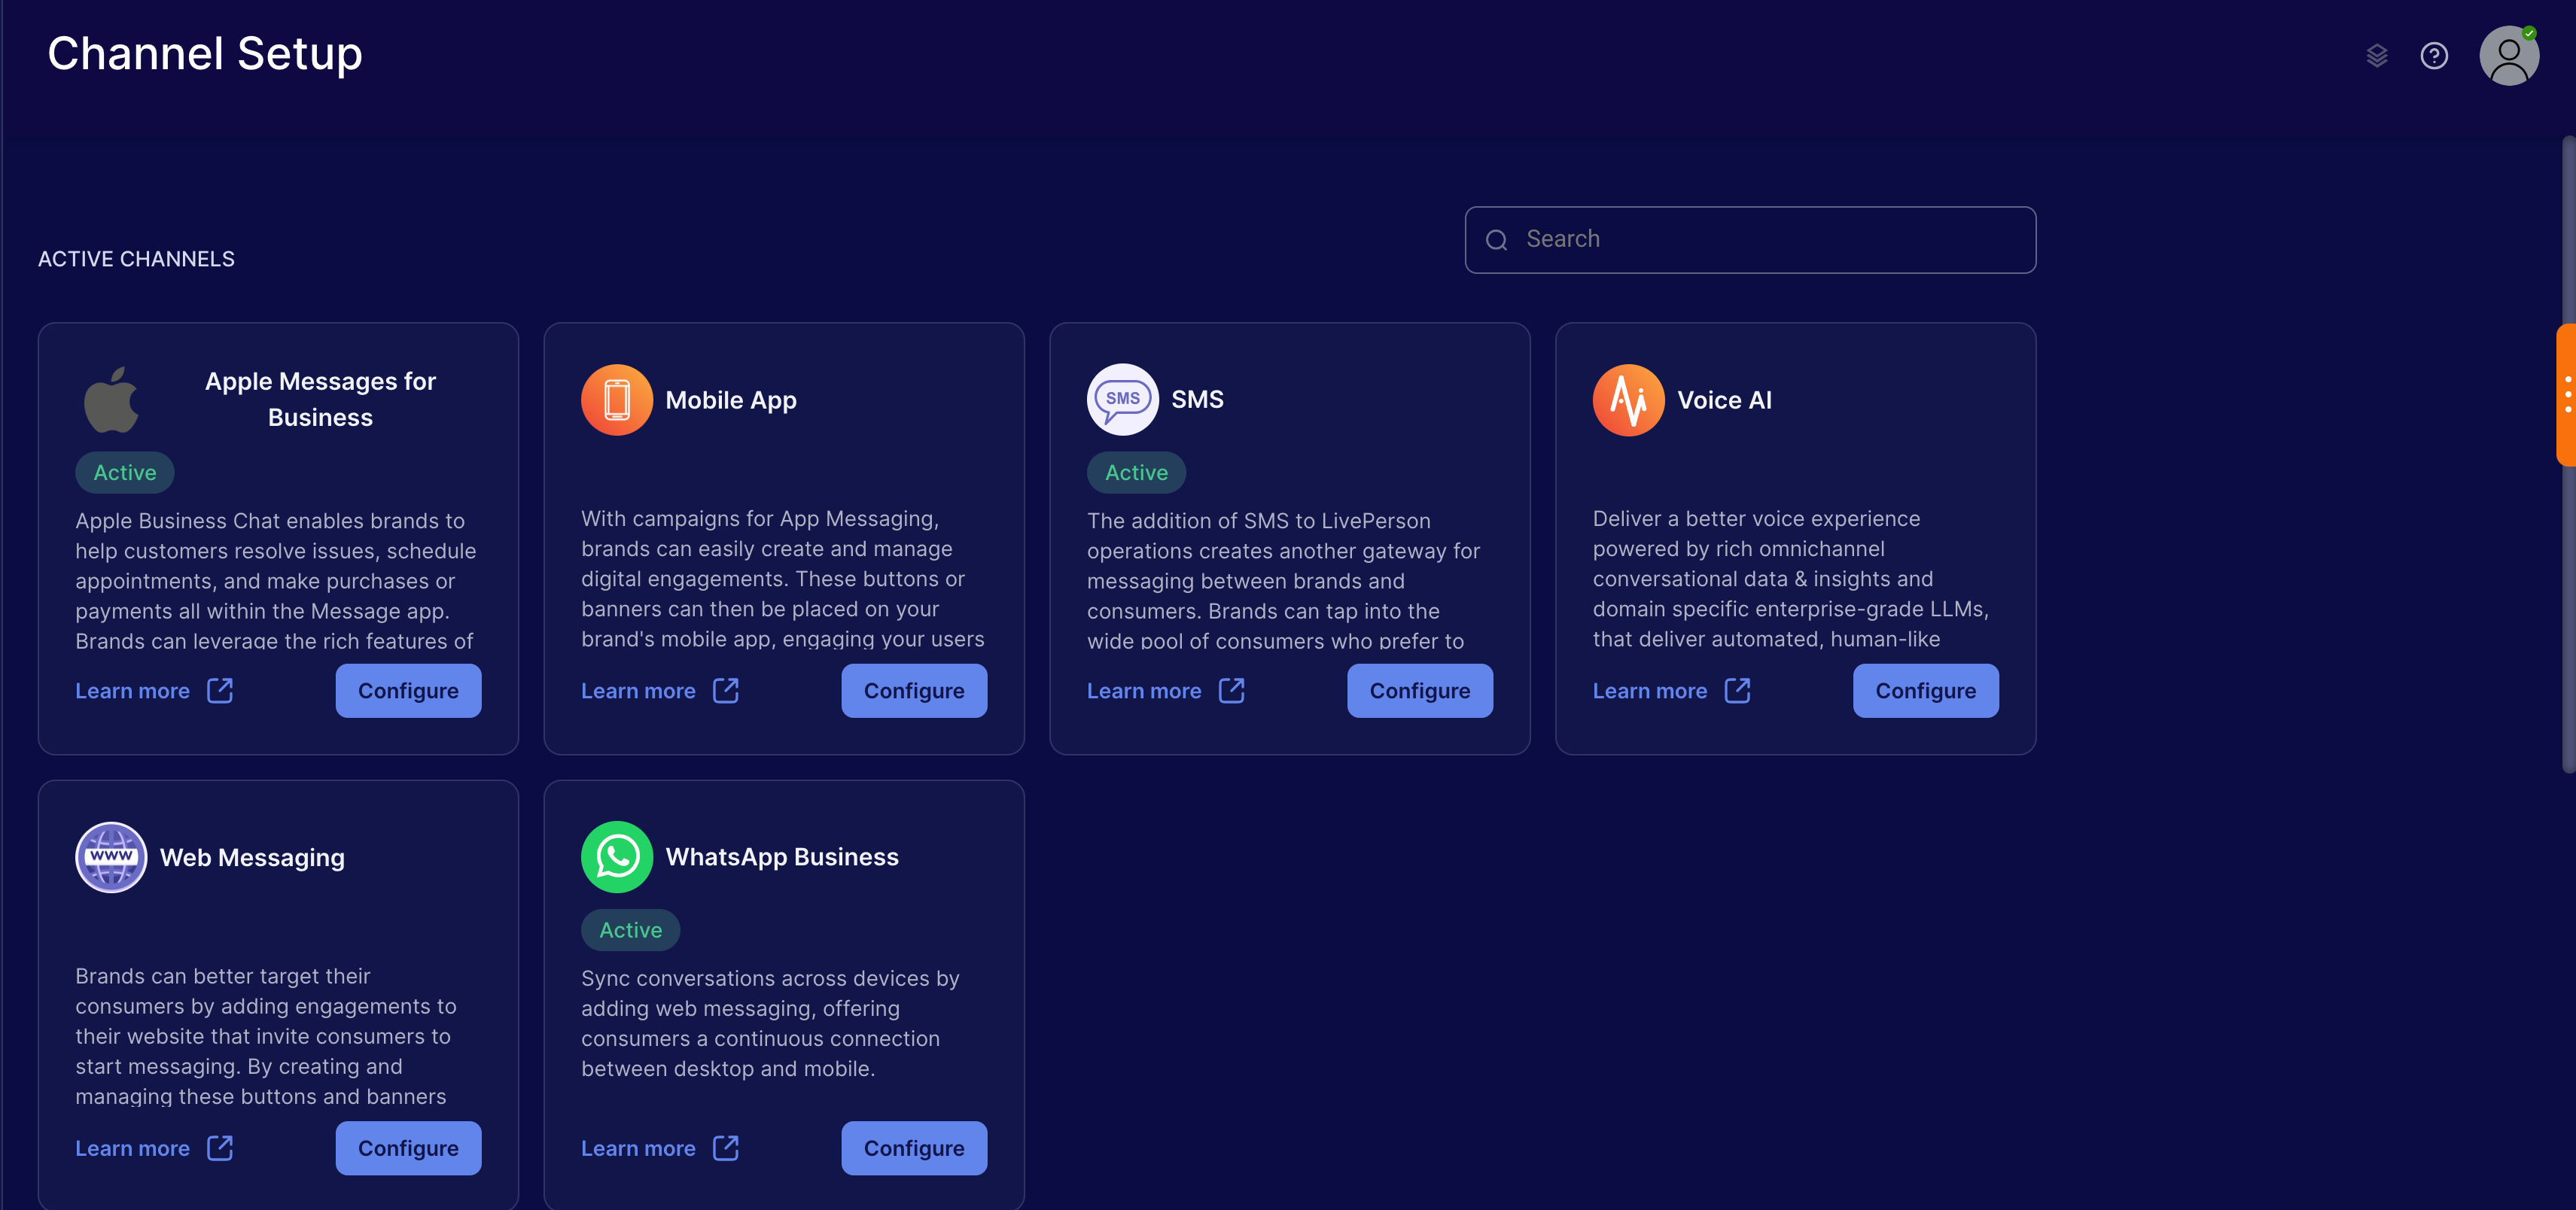Click the Mobile App card title
Image resolution: width=2576 pixels, height=1210 pixels.
click(731, 400)
